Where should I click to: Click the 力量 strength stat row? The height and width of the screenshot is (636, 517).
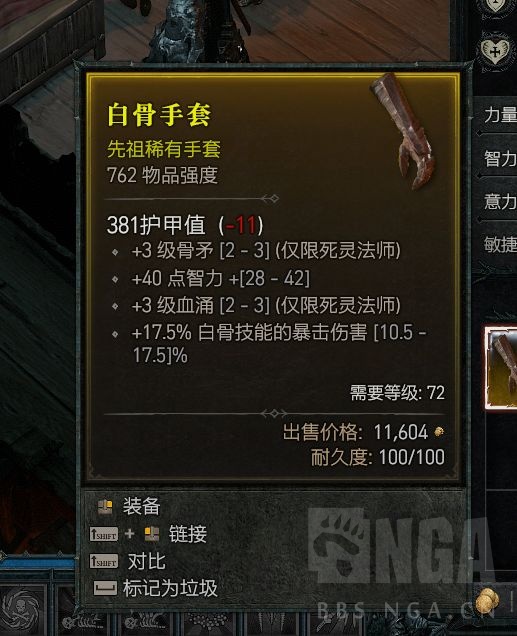(x=497, y=115)
